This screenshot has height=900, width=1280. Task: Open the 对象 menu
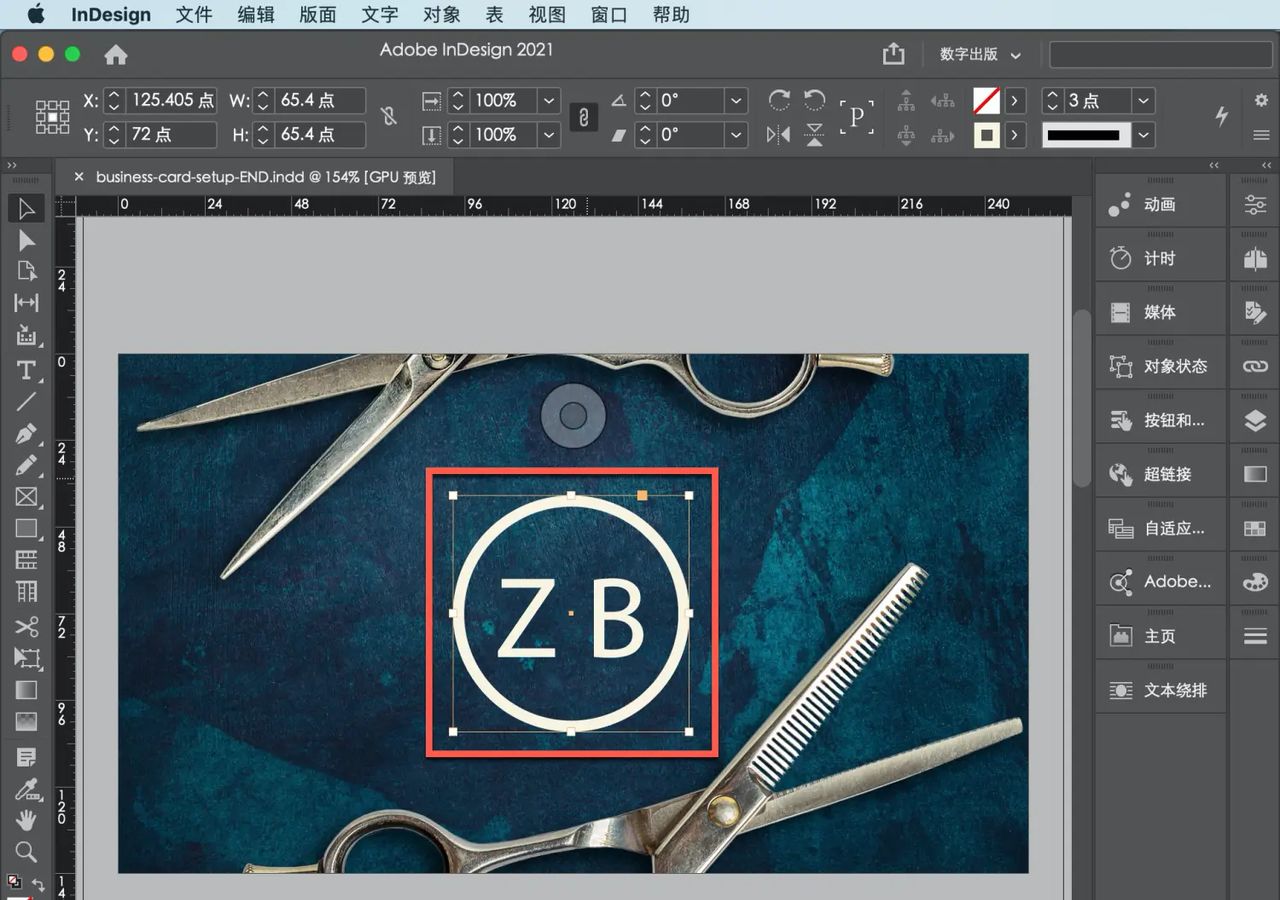[441, 14]
